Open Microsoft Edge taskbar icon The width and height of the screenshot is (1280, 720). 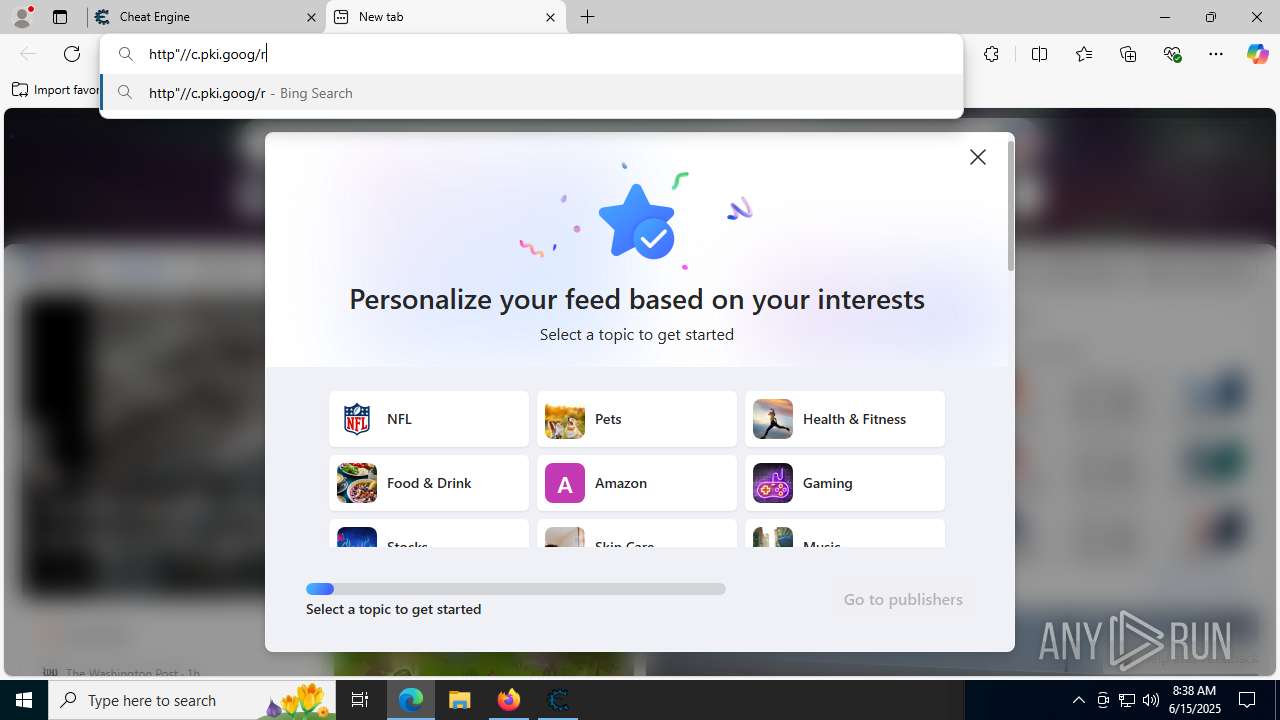[x=411, y=700]
